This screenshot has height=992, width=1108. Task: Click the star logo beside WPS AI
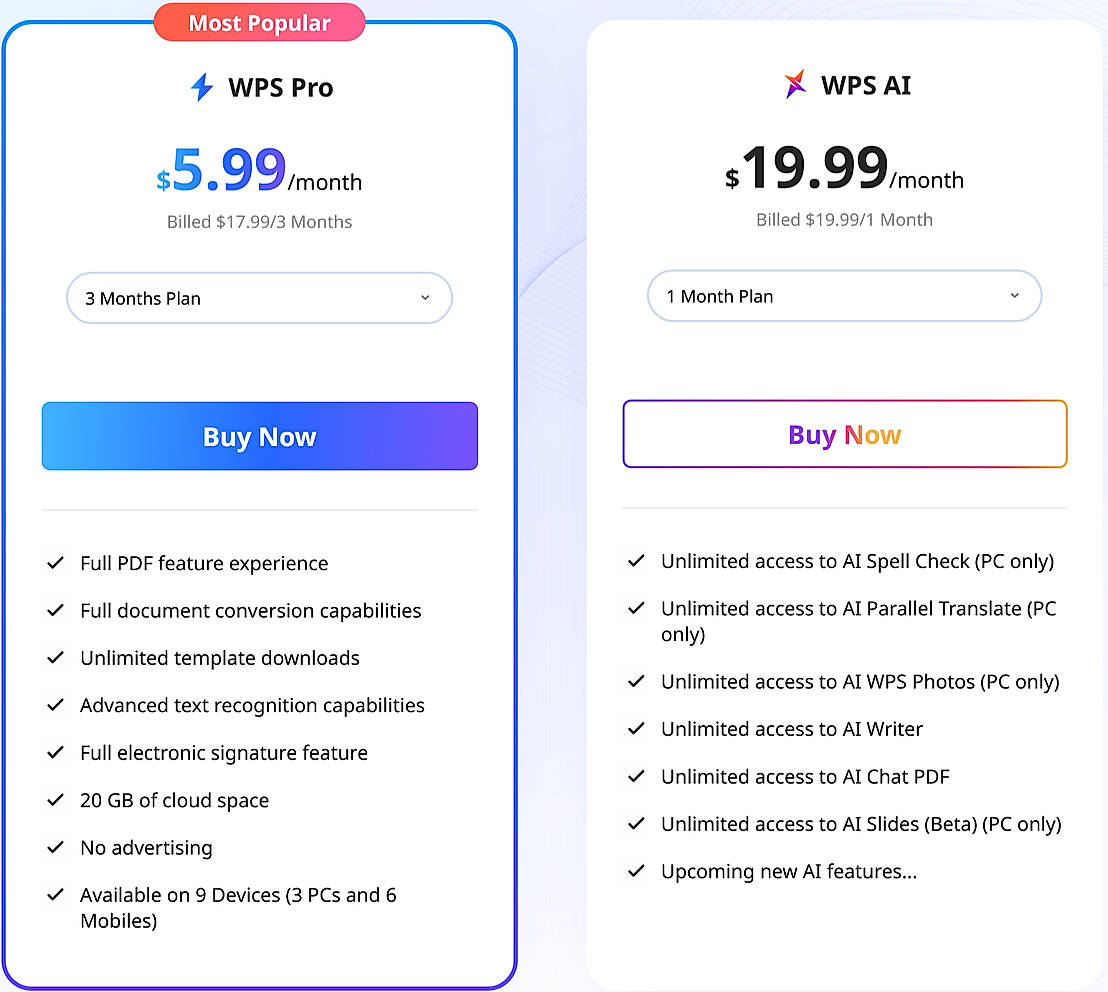click(794, 85)
